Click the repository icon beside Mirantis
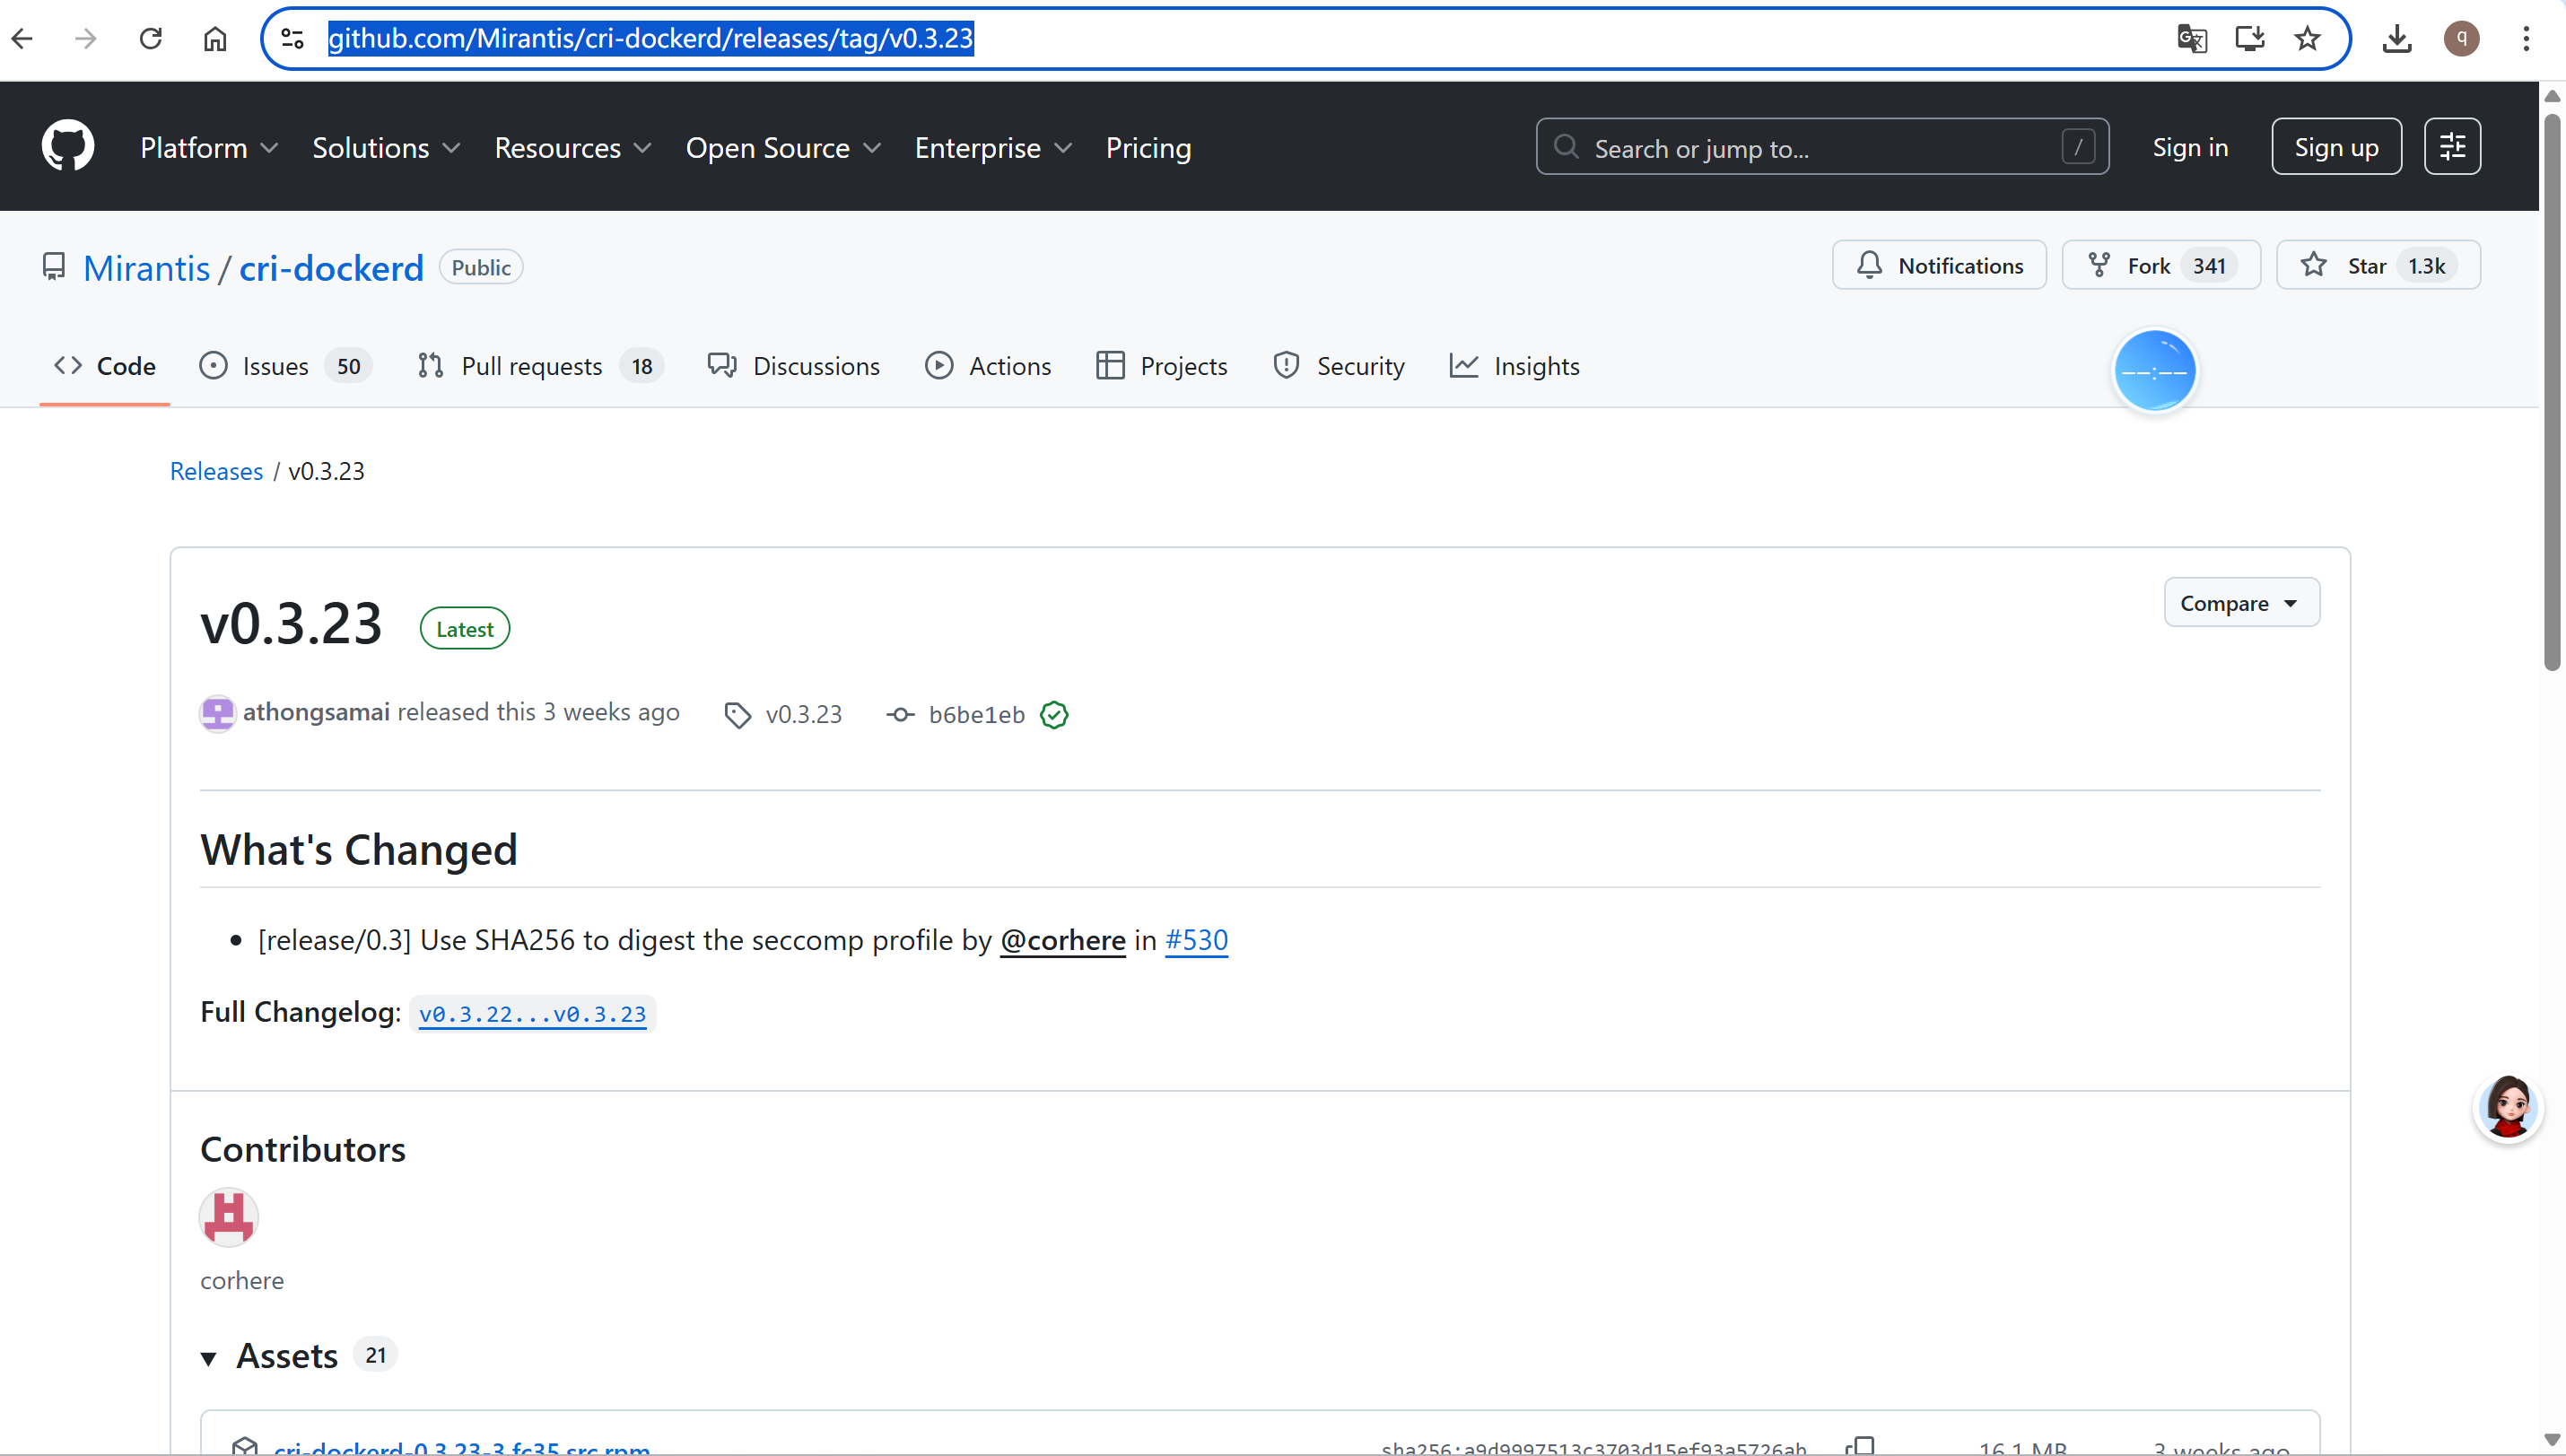2566x1456 pixels. (54, 267)
